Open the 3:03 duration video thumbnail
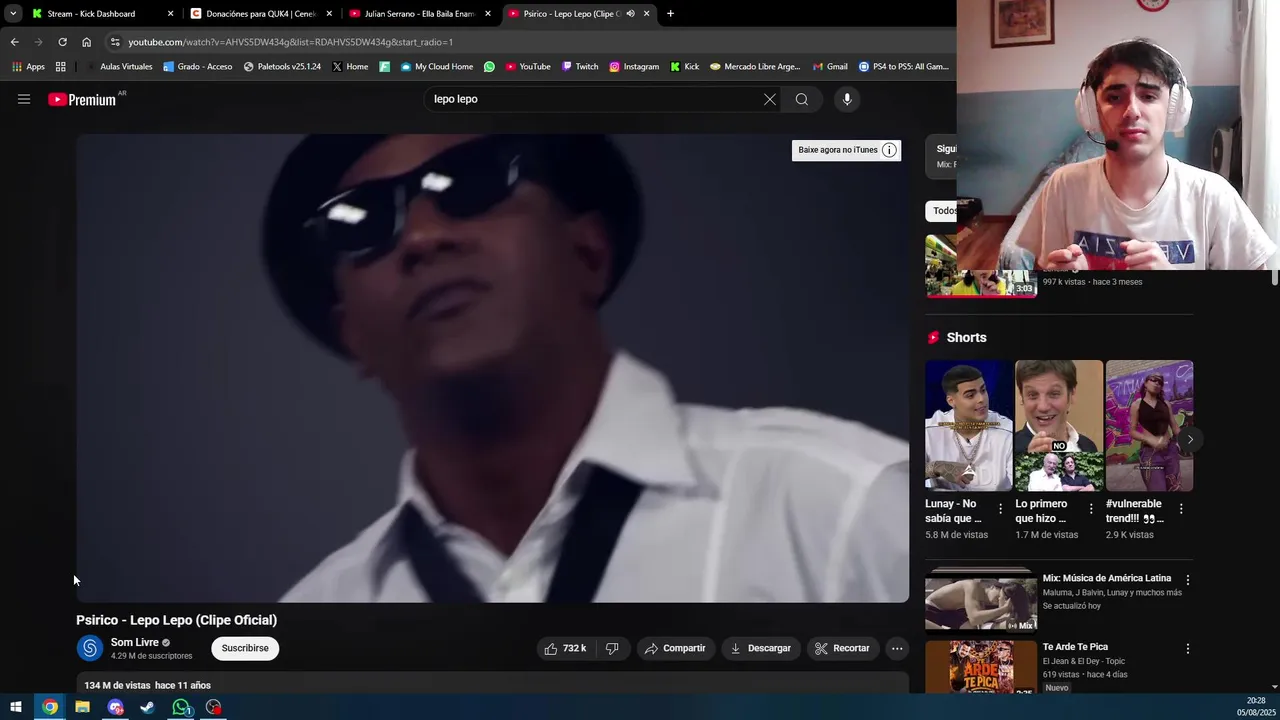The width and height of the screenshot is (1280, 720). [981, 266]
